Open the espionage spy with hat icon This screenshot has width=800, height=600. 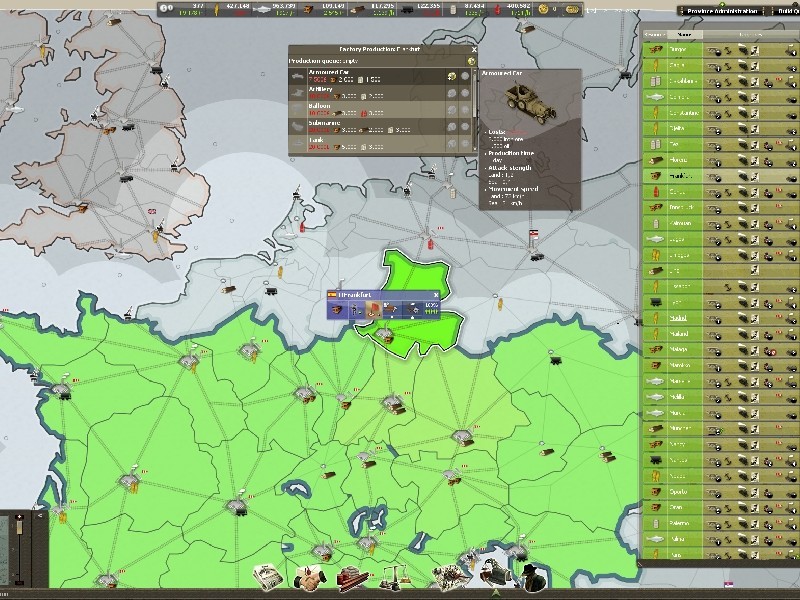tap(533, 577)
